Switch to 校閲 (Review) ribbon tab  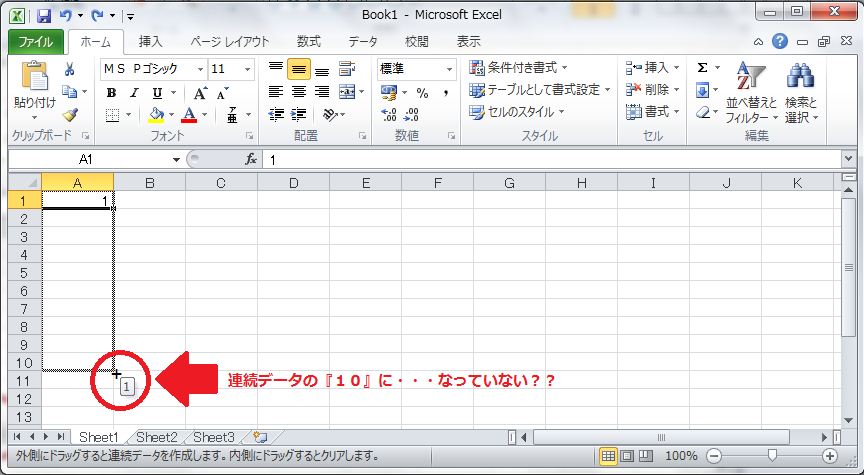pos(417,41)
